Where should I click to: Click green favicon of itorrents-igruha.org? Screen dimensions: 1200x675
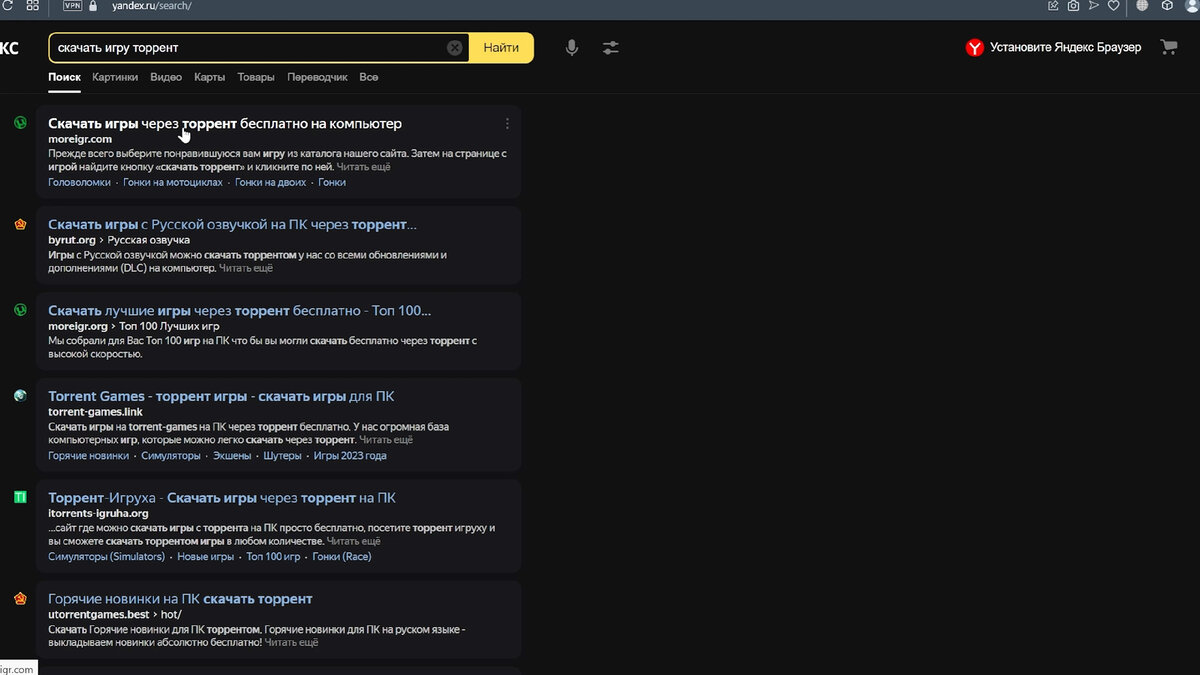20,497
